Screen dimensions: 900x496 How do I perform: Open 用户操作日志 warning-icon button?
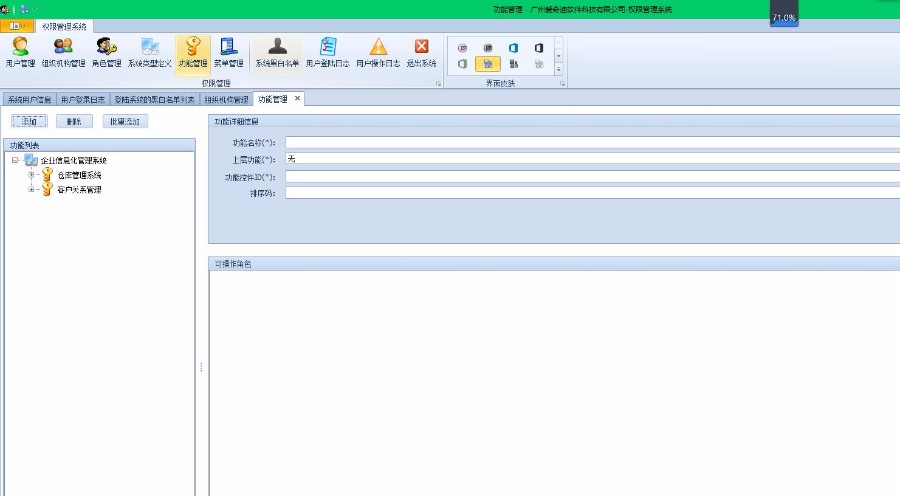click(378, 52)
